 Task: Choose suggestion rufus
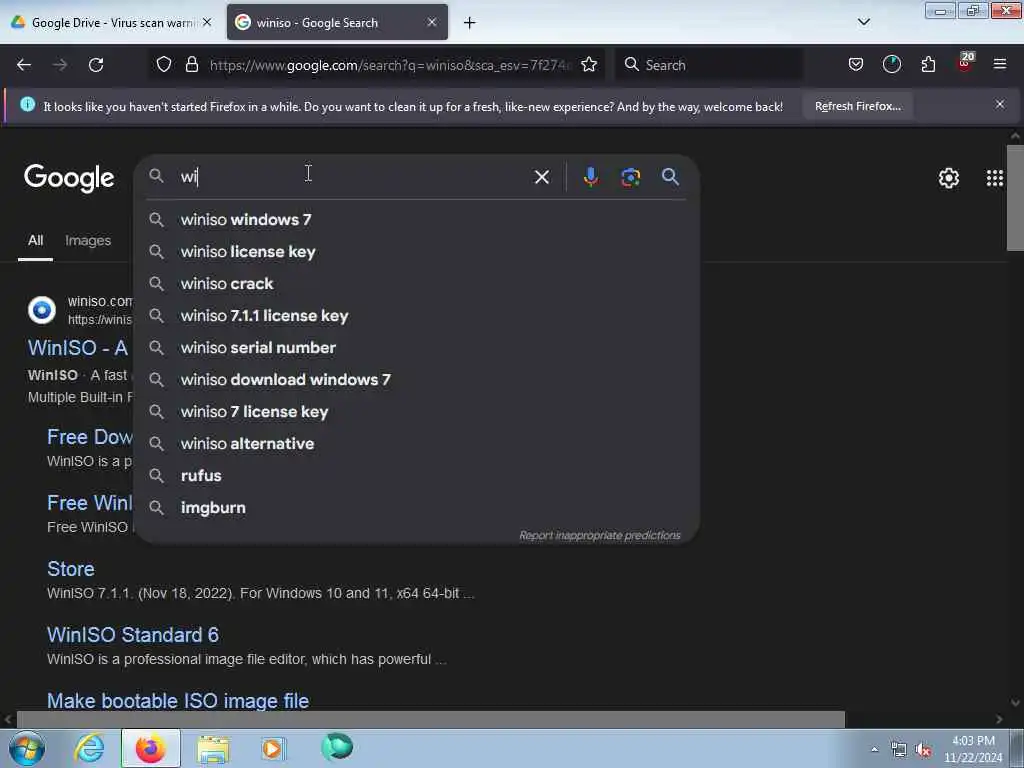point(417,475)
